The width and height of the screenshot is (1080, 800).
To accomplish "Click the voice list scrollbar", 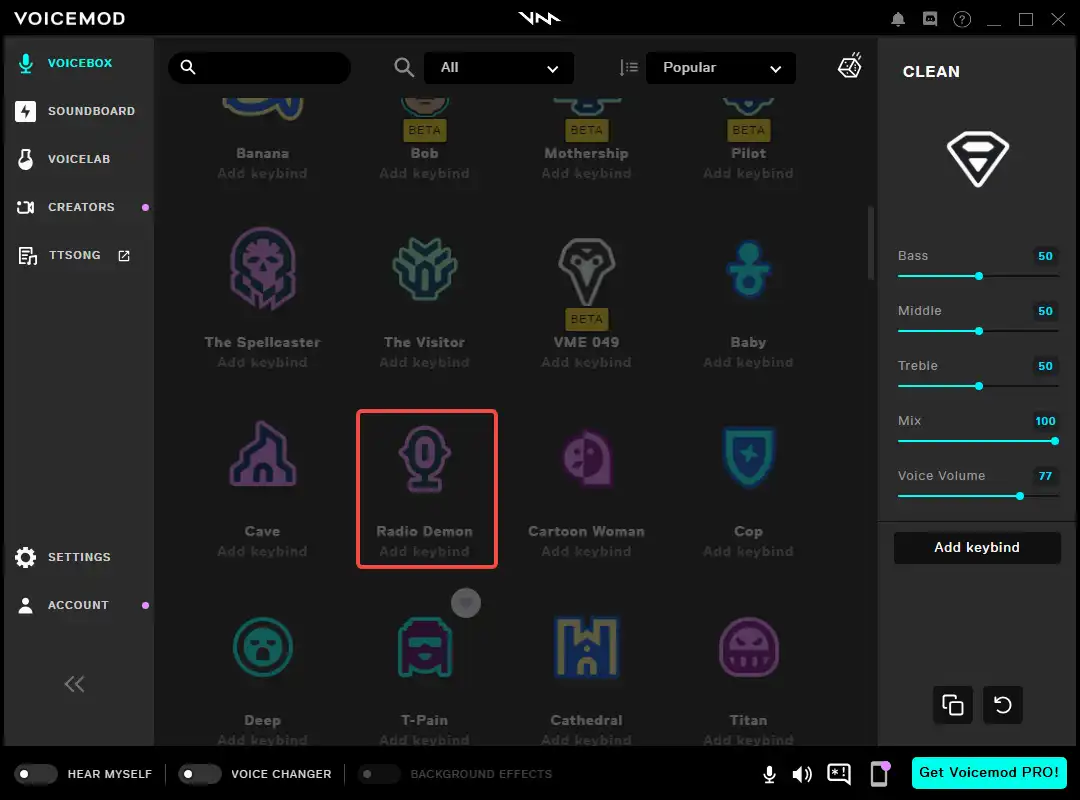I will tap(871, 243).
